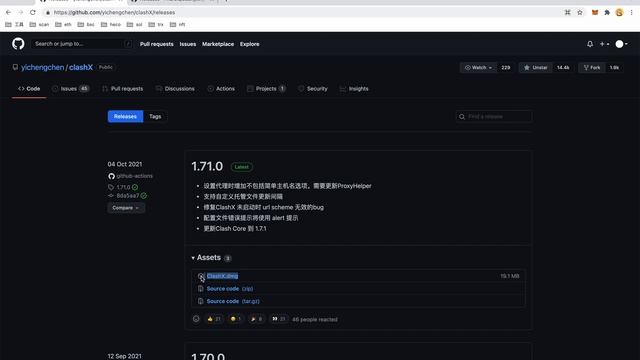Open the nft bookmarks folder
Image resolution: width=640 pixels, height=360 pixels.
(x=178, y=24)
